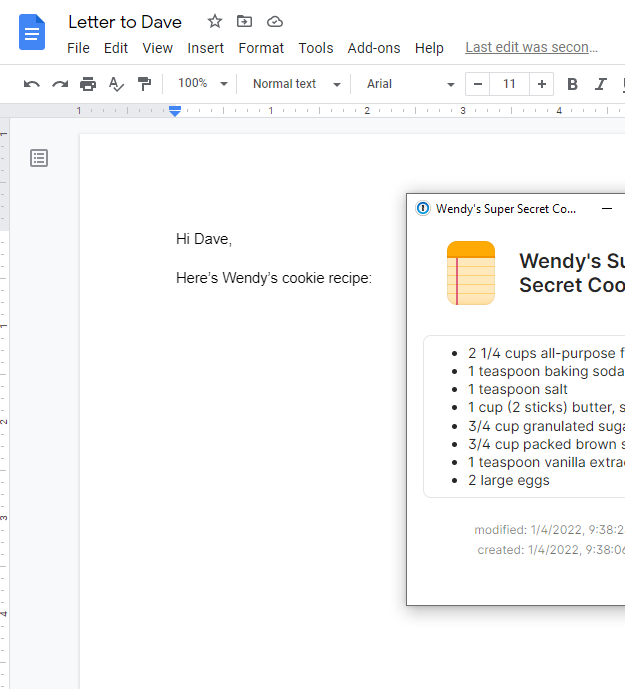The height and width of the screenshot is (689, 625).
Task: Print the document using printer icon
Action: (x=88, y=84)
